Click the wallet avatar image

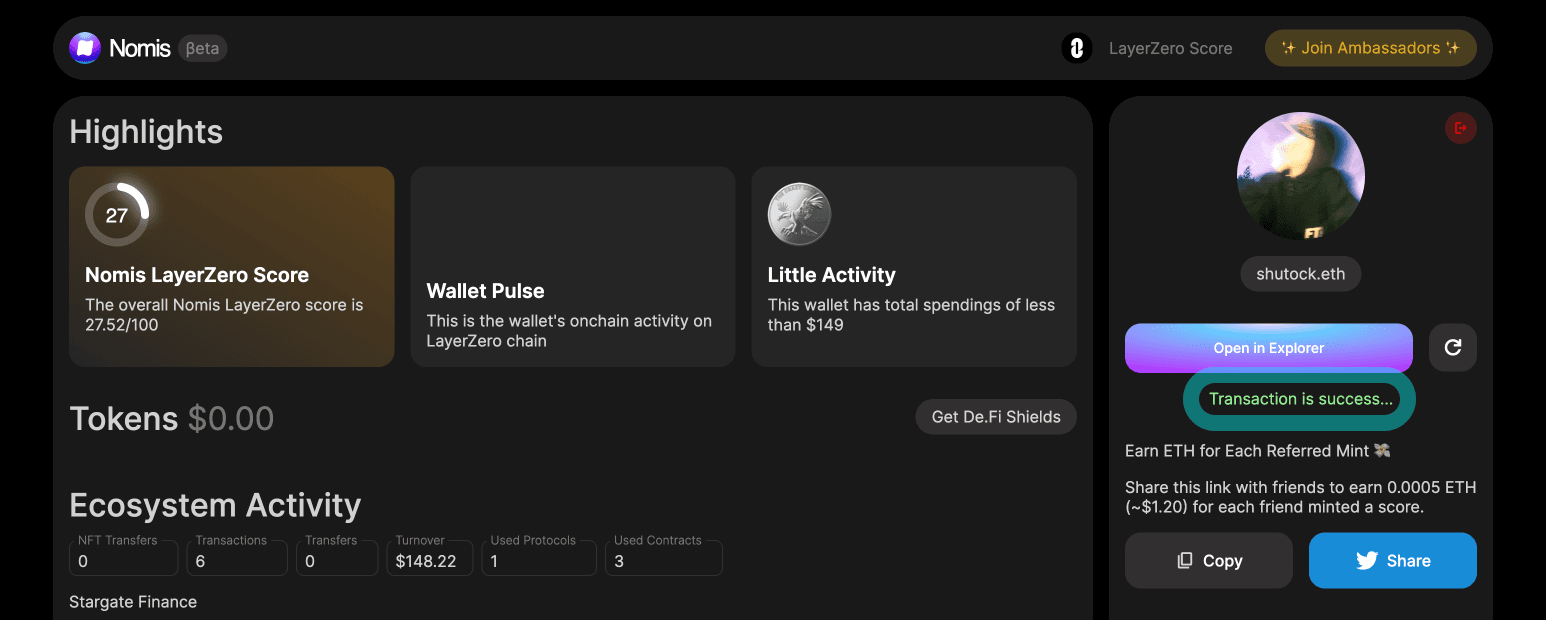click(1300, 176)
